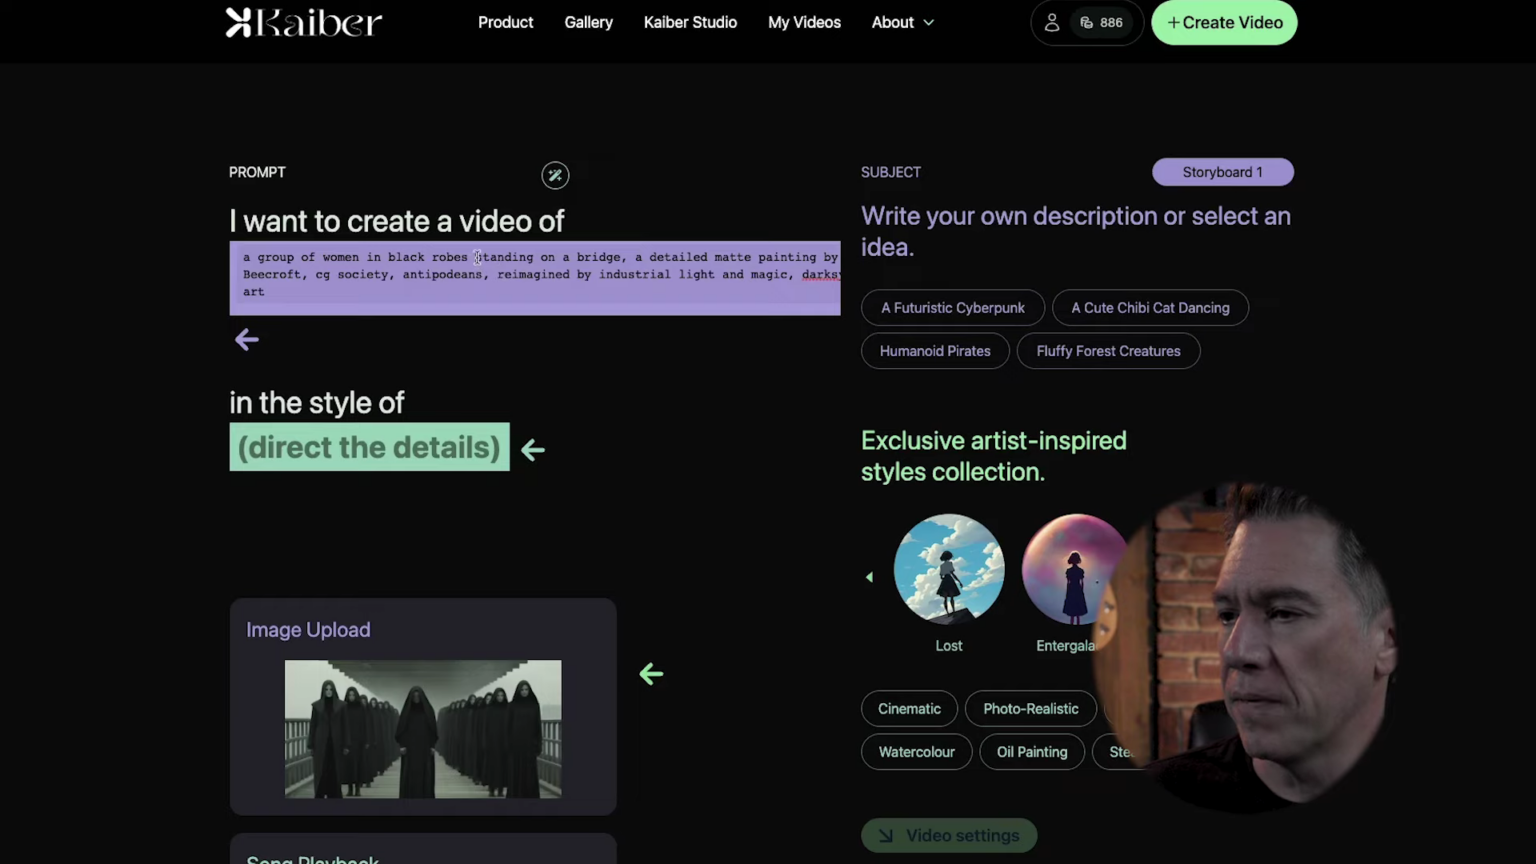Image resolution: width=1536 pixels, height=864 pixels.
Task: Click the uploaded robed figures image thumbnail
Action: (x=422, y=729)
